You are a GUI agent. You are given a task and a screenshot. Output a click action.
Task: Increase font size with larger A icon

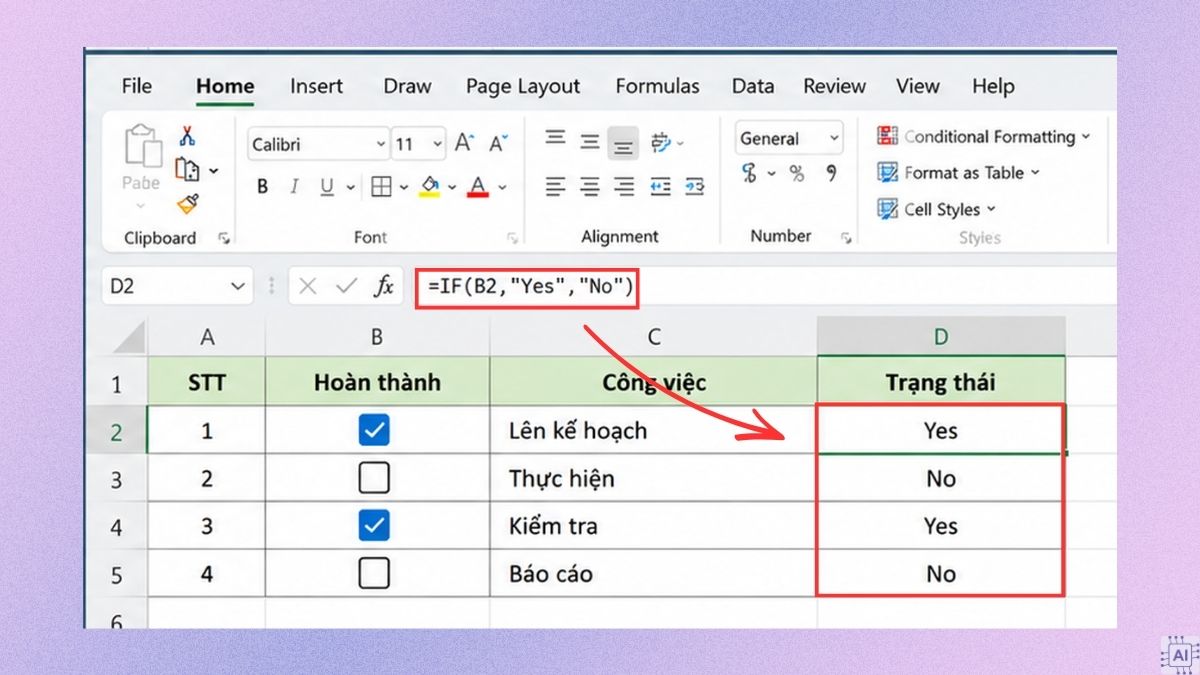(464, 143)
